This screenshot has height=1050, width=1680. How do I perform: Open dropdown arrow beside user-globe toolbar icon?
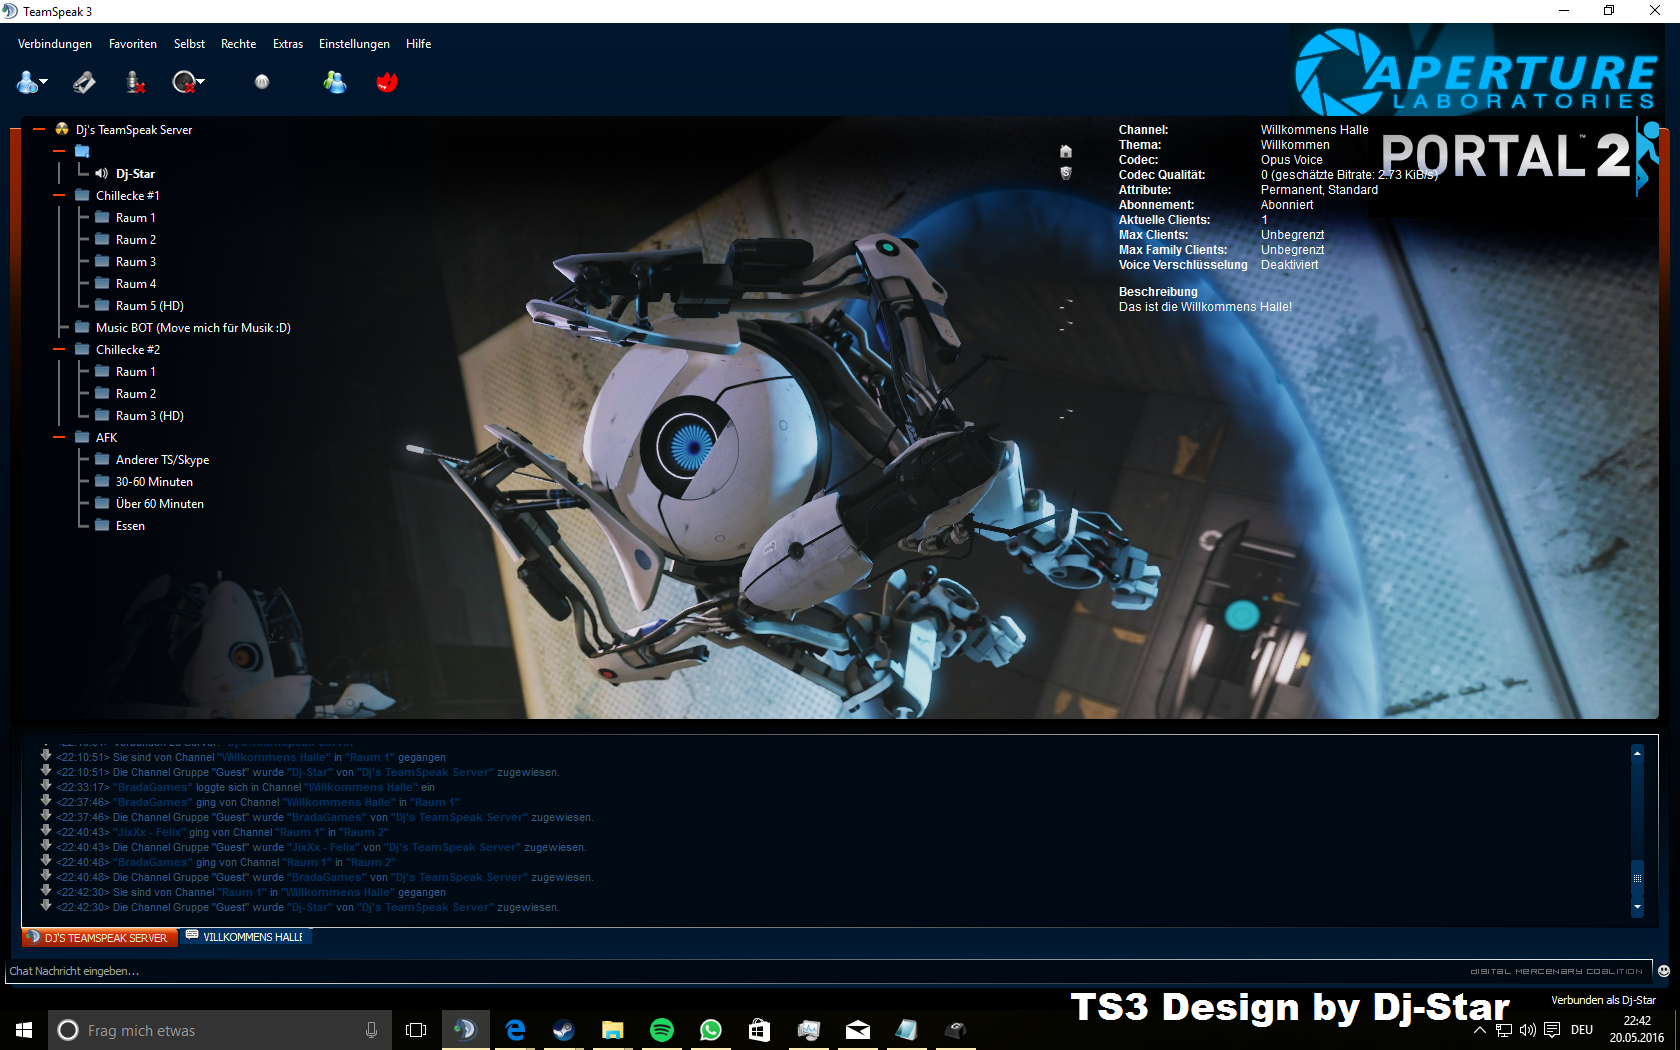(43, 82)
